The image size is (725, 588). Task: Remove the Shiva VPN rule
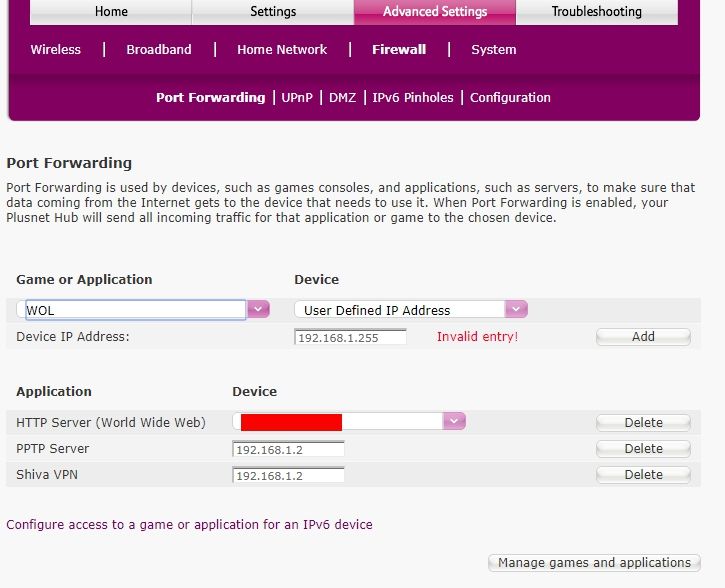(x=643, y=475)
